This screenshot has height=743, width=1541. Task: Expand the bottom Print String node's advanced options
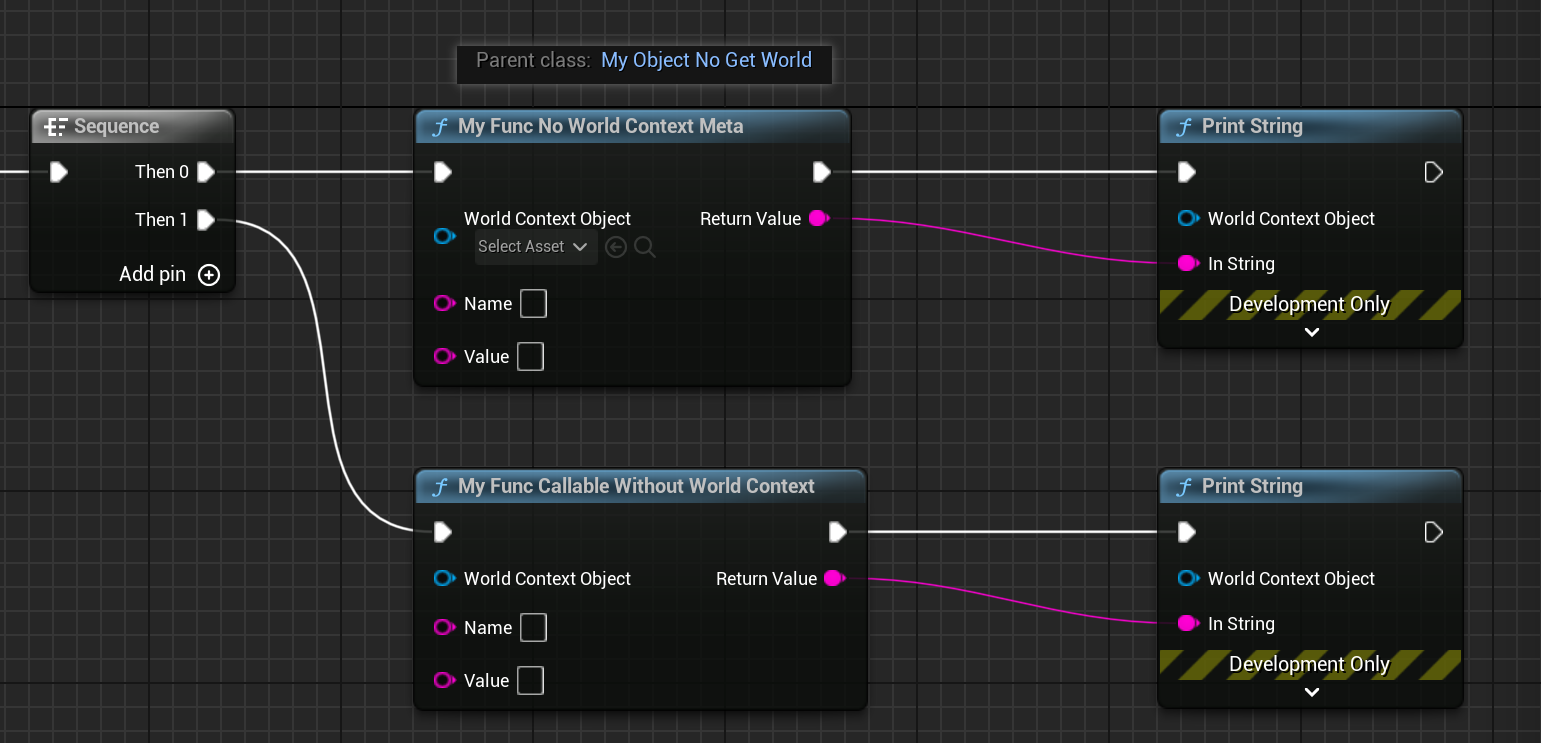pyautogui.click(x=1312, y=693)
